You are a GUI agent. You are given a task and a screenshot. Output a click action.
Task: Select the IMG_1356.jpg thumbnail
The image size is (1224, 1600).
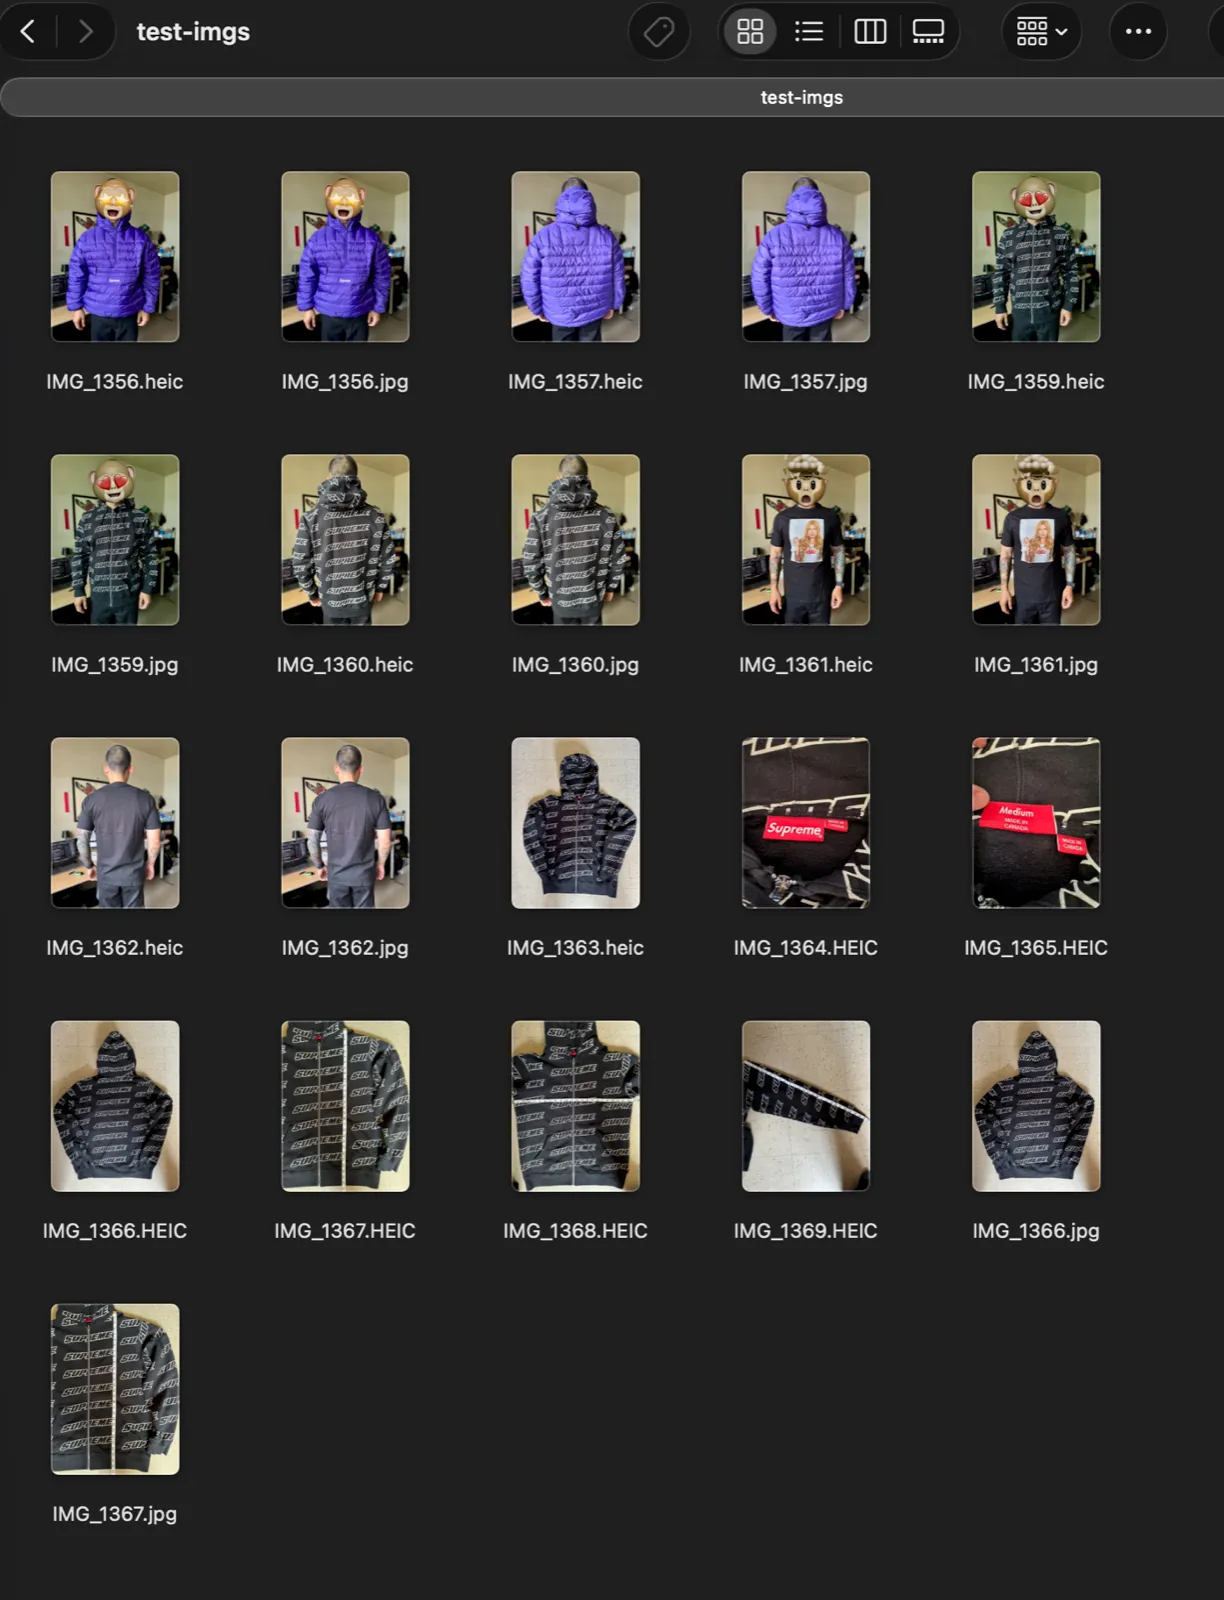[x=345, y=257]
